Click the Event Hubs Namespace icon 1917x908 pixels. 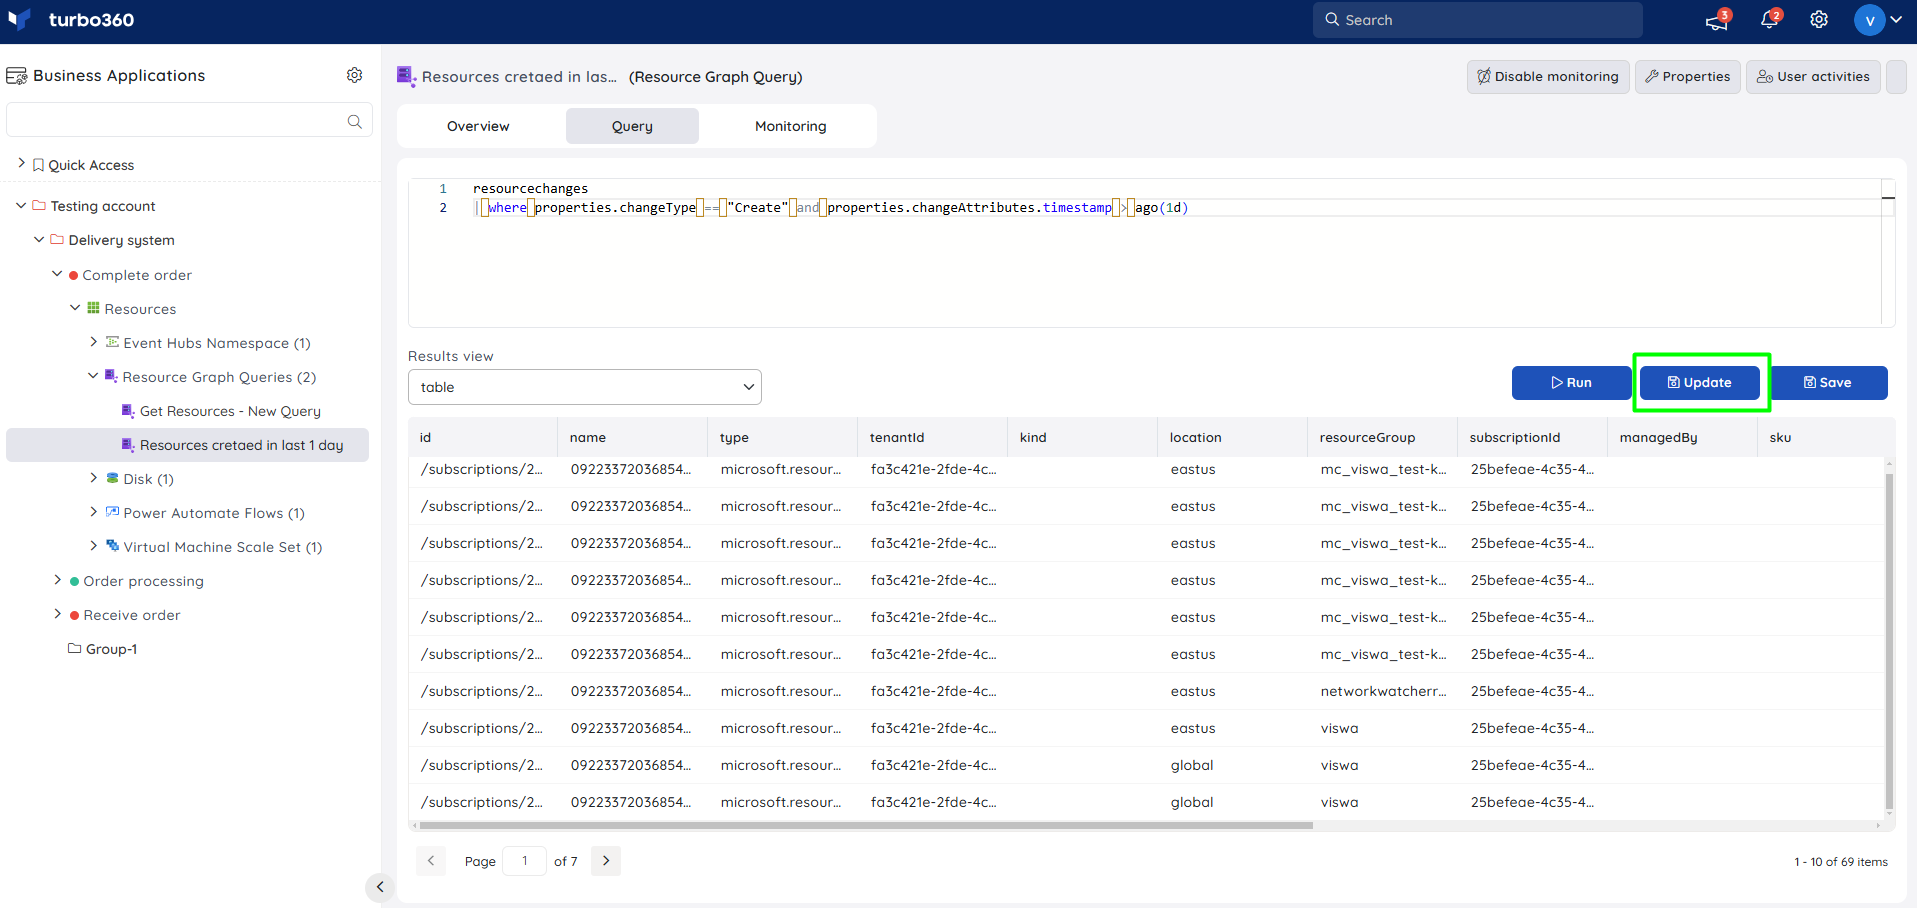[x=112, y=342]
